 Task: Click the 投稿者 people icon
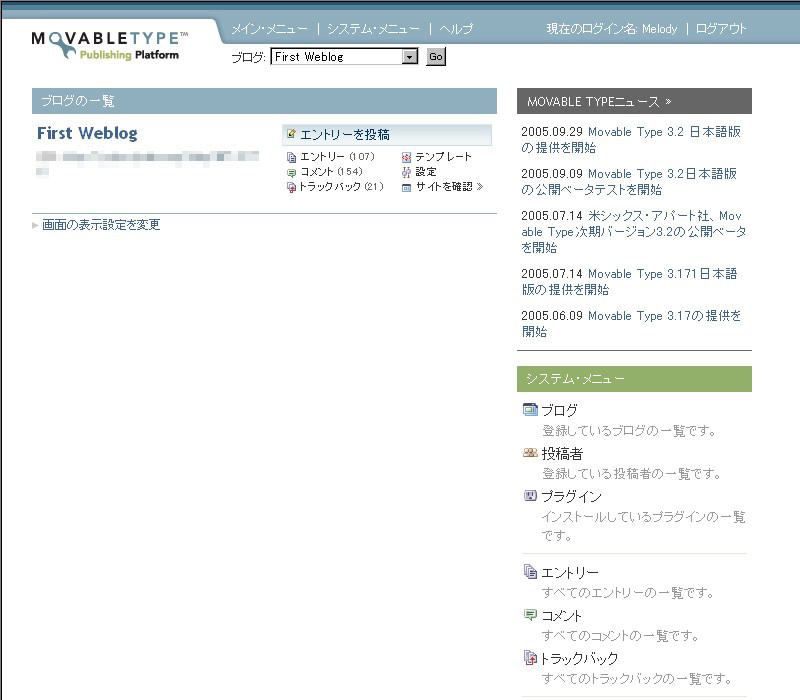coord(530,453)
